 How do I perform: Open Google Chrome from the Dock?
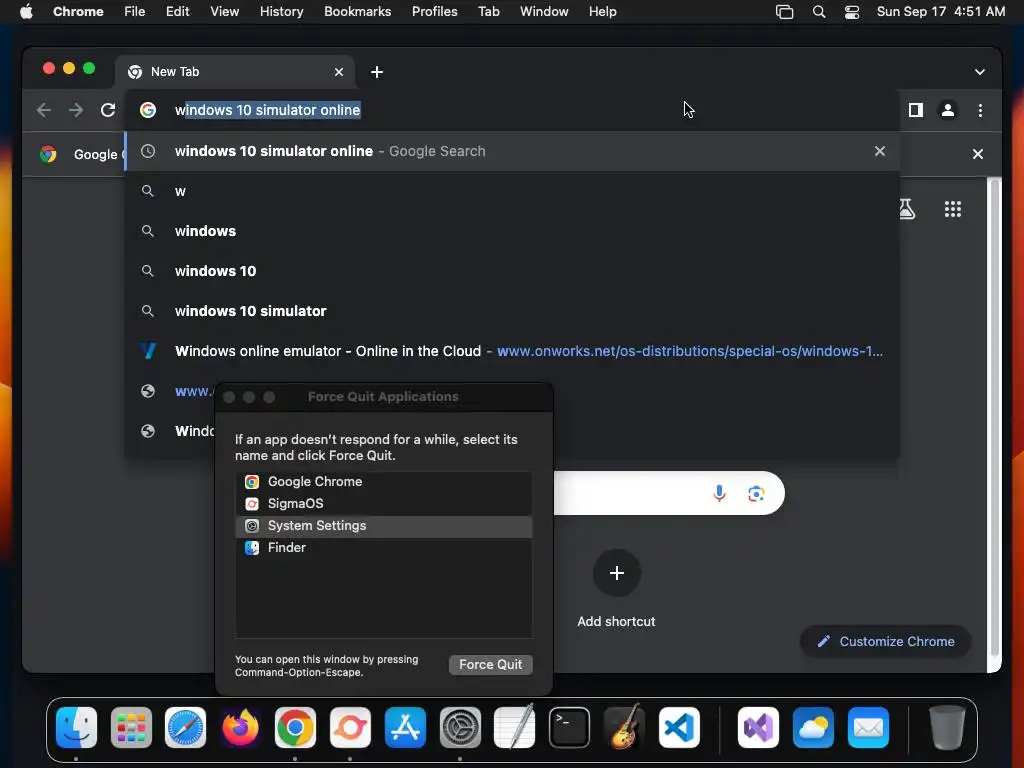295,727
